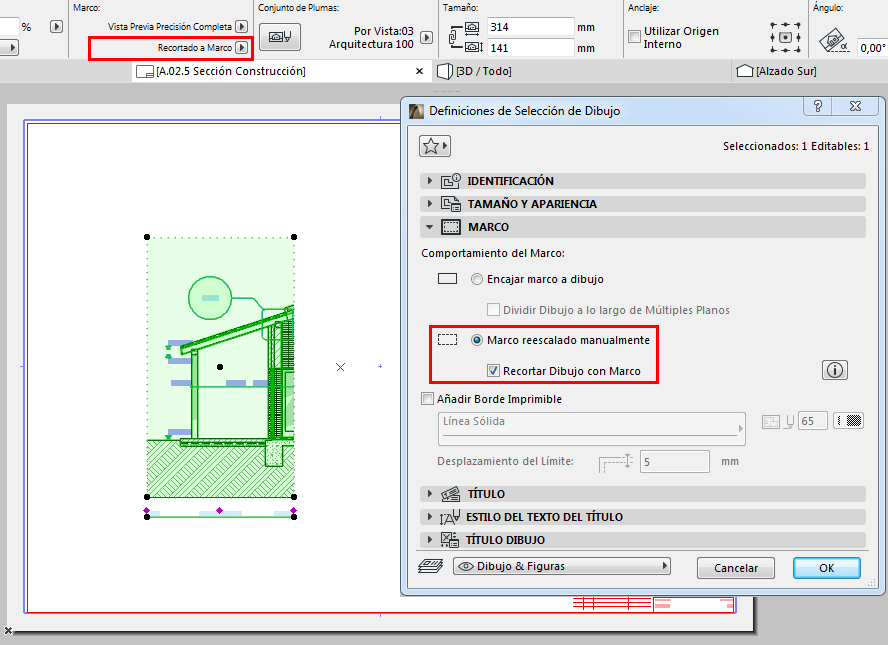Click the Seleccionados: 1 Editables: 1 text
This screenshot has height=645, width=888.
796,146
